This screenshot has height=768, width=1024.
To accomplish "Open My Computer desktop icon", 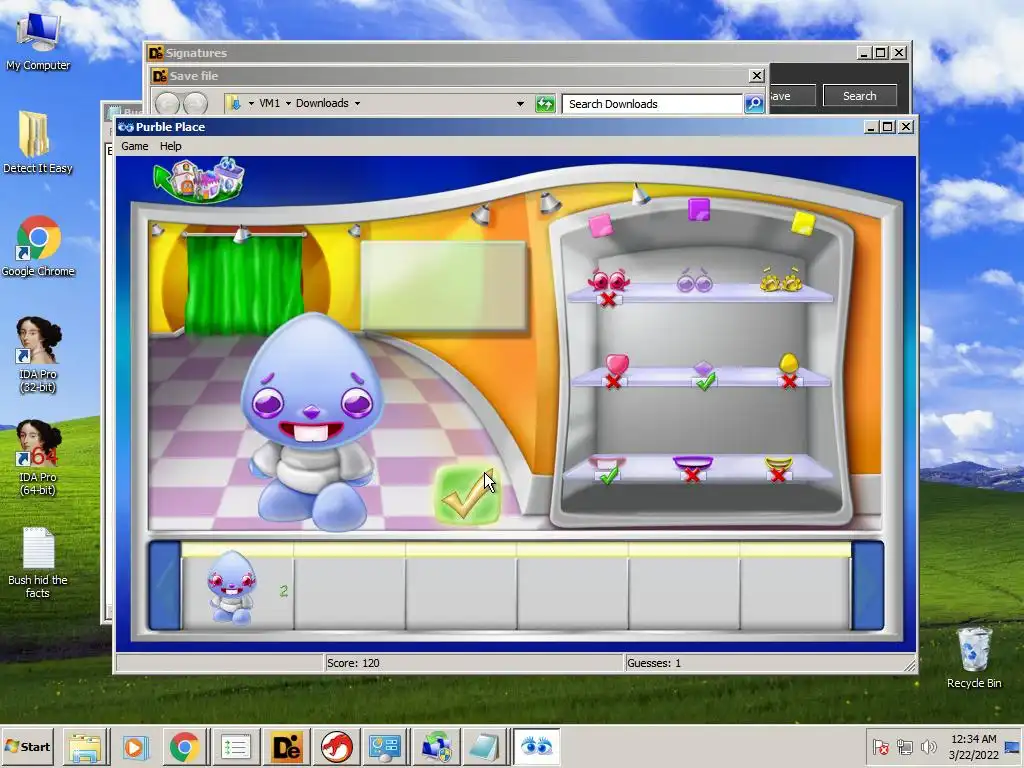I will (38, 42).
